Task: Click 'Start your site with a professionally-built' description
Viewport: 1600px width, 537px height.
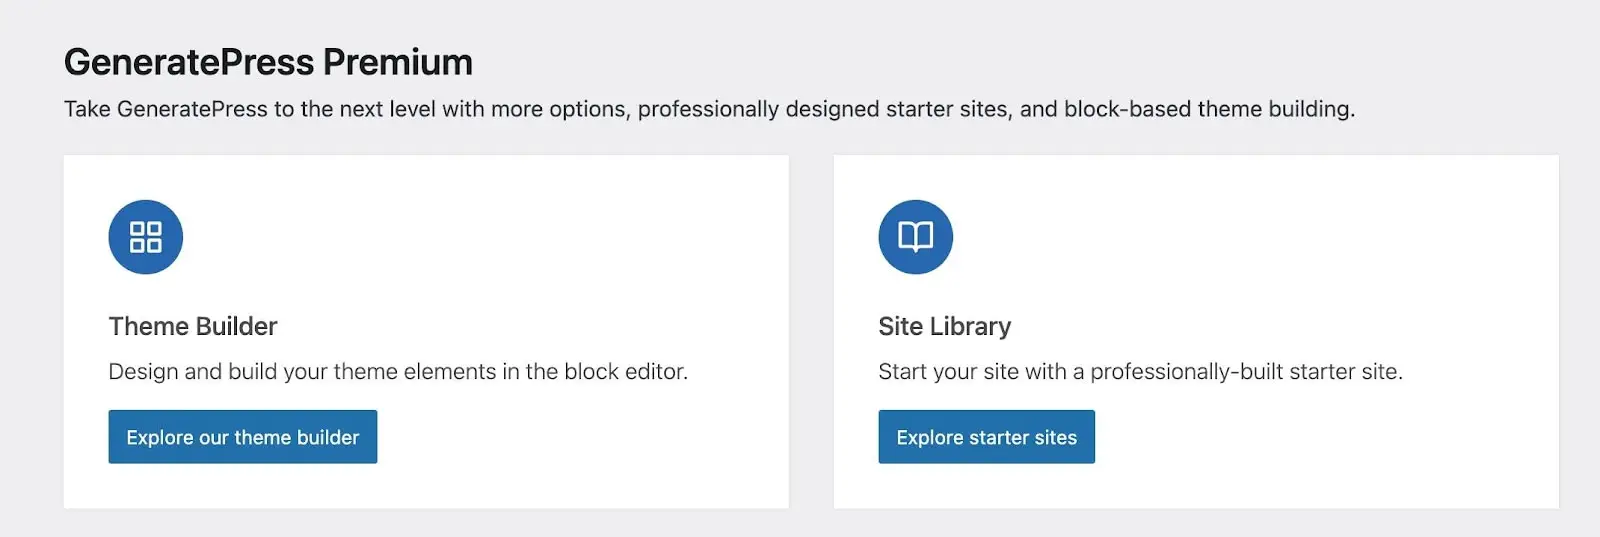Action: tap(1141, 371)
